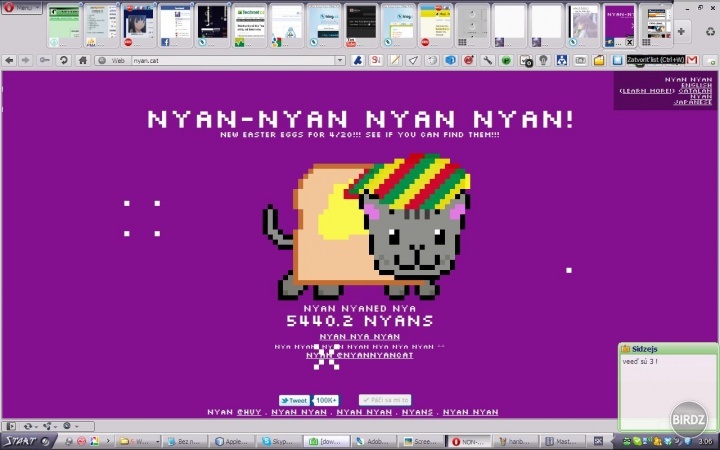This screenshot has width=720, height=450.
Task: Open the Adob... taskbar window
Action: point(374,442)
